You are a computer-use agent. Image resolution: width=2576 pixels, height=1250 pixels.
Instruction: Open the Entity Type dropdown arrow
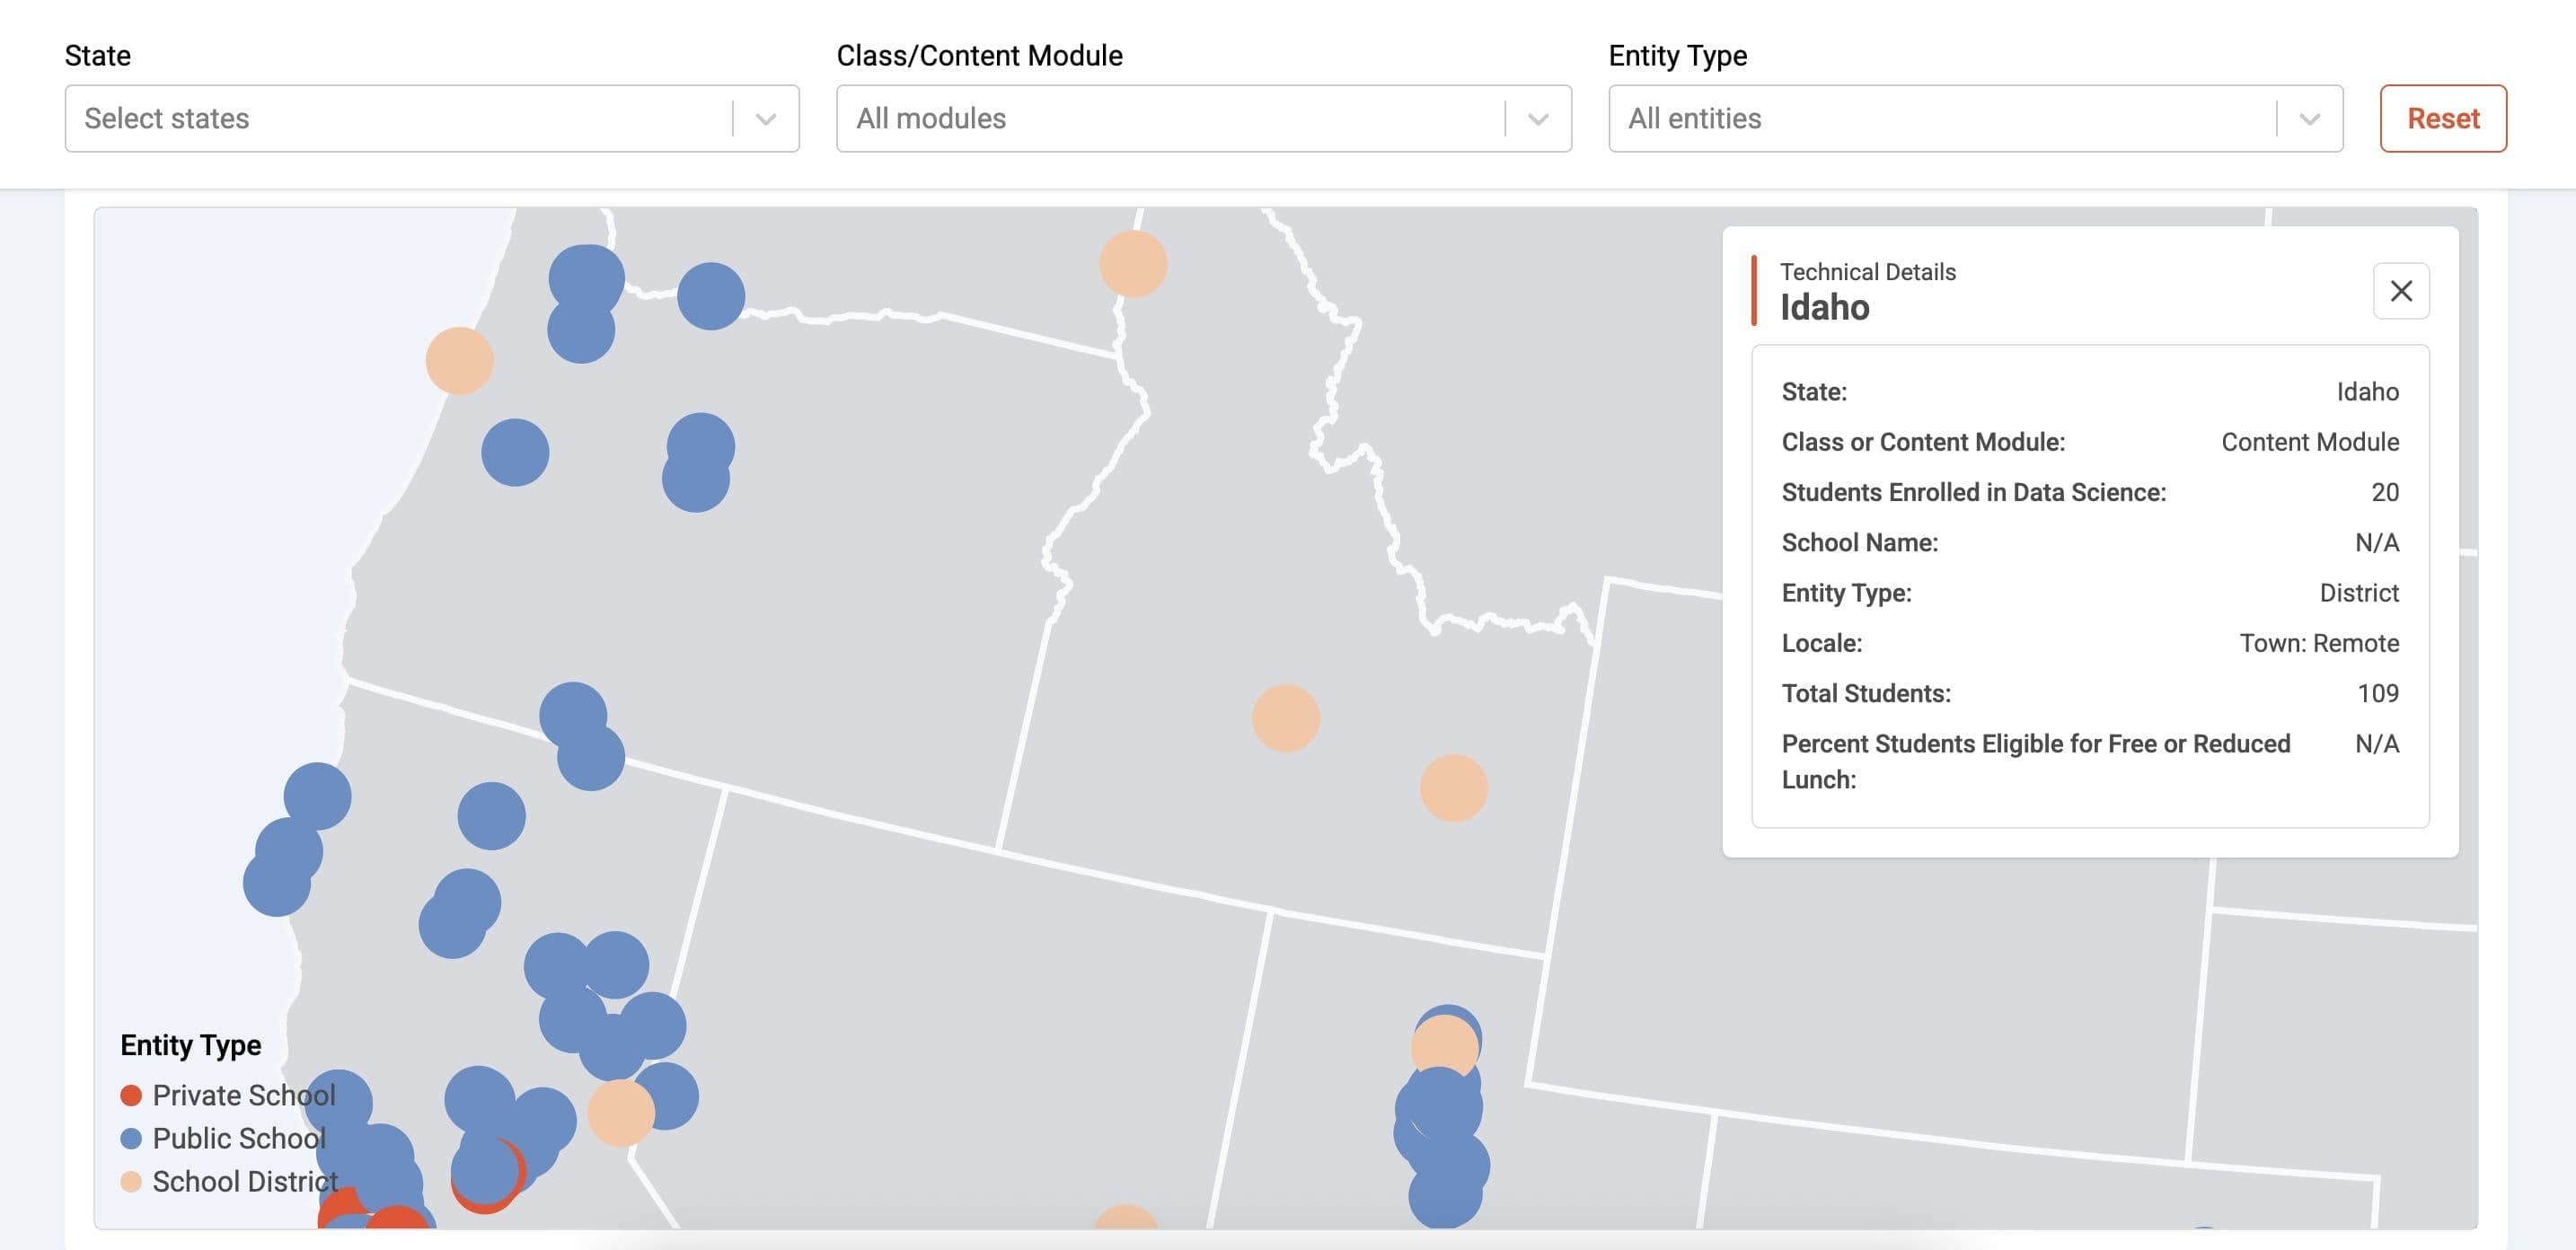click(x=2309, y=119)
